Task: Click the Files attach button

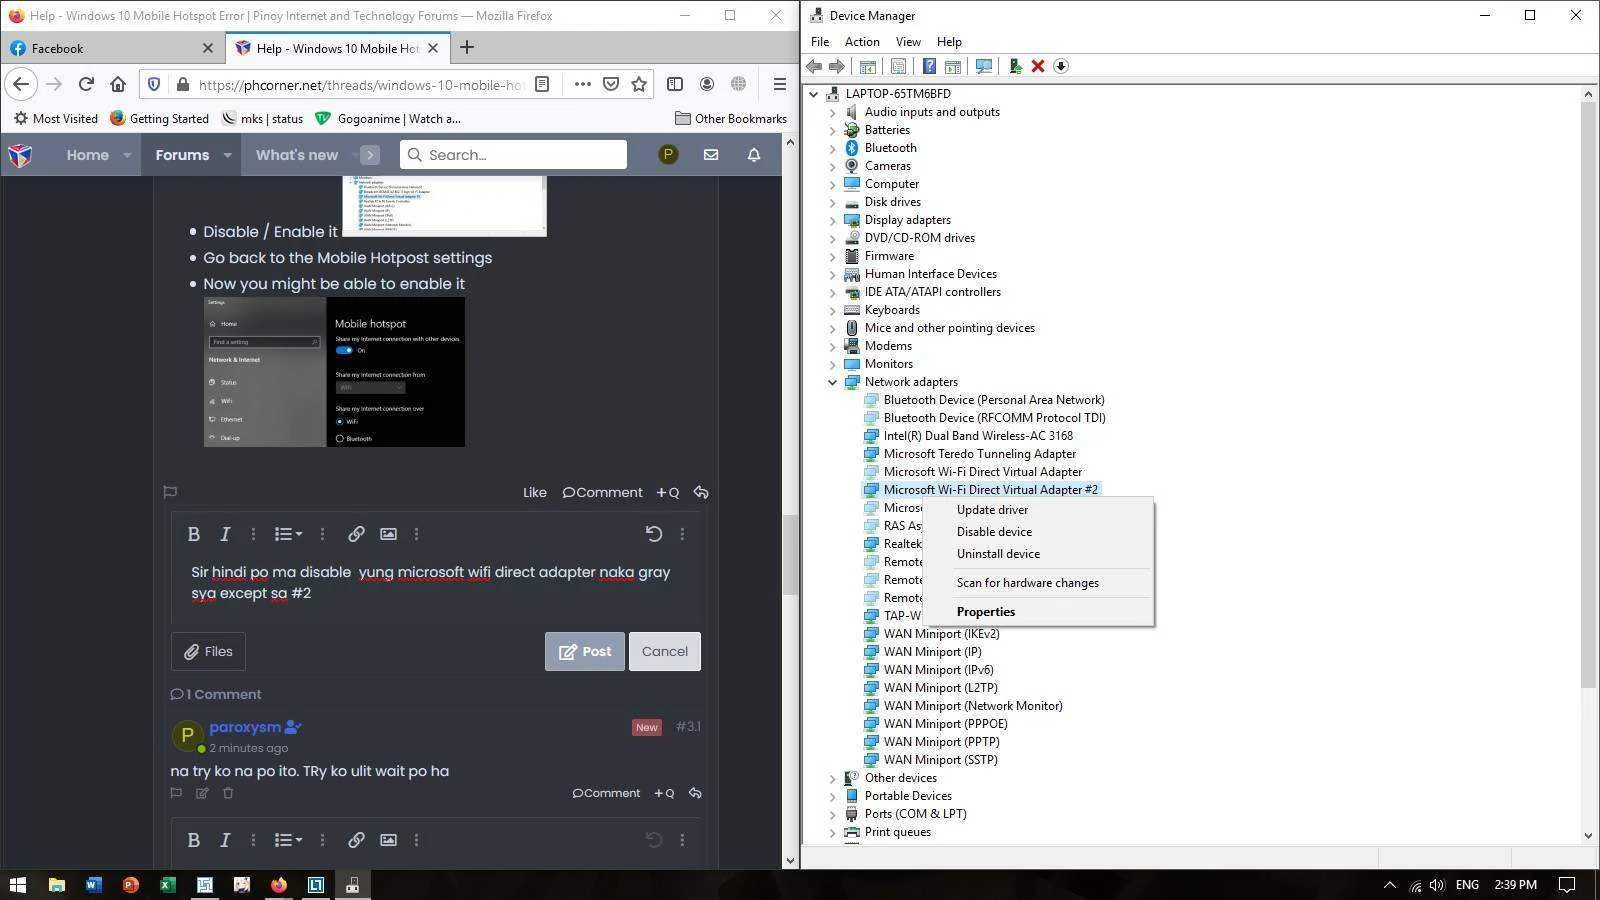Action: [x=208, y=651]
